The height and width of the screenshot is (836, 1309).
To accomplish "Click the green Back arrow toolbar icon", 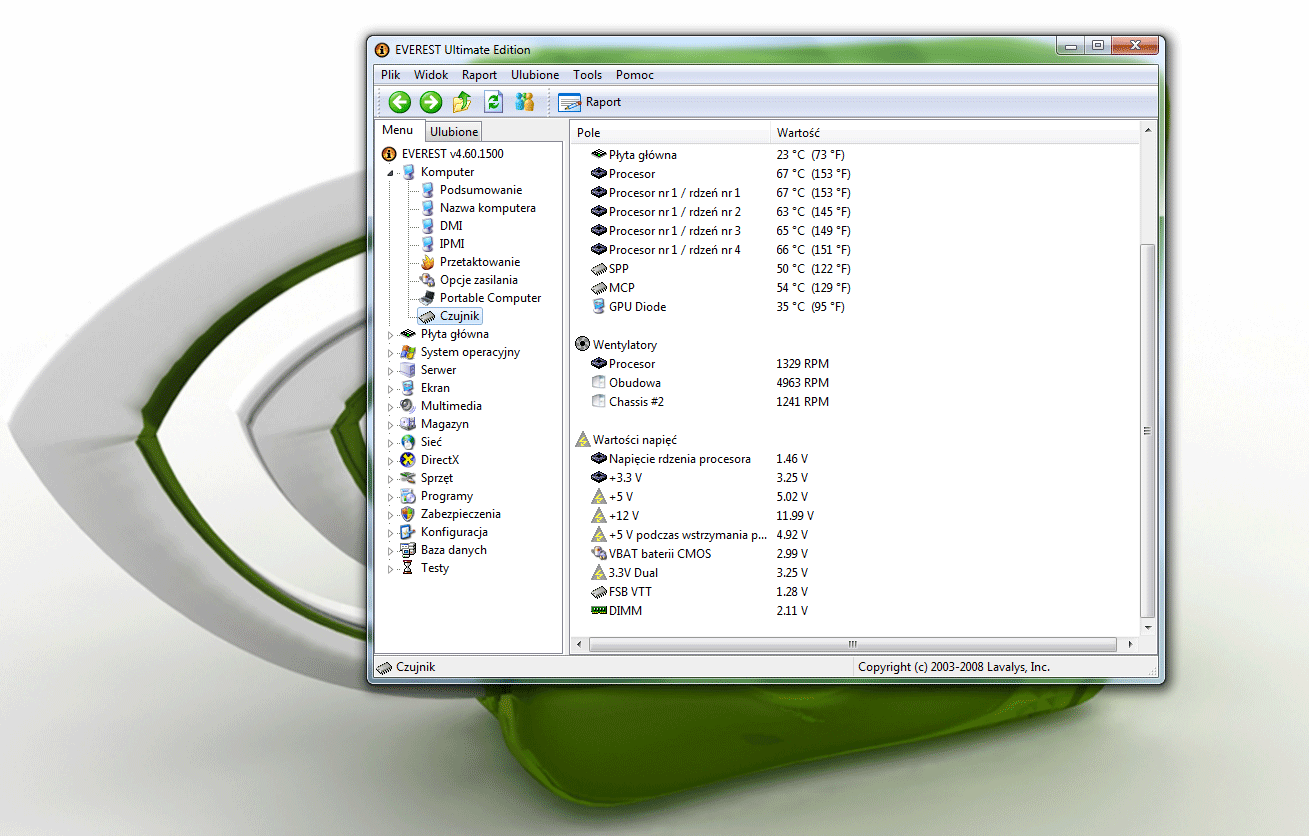I will (400, 102).
